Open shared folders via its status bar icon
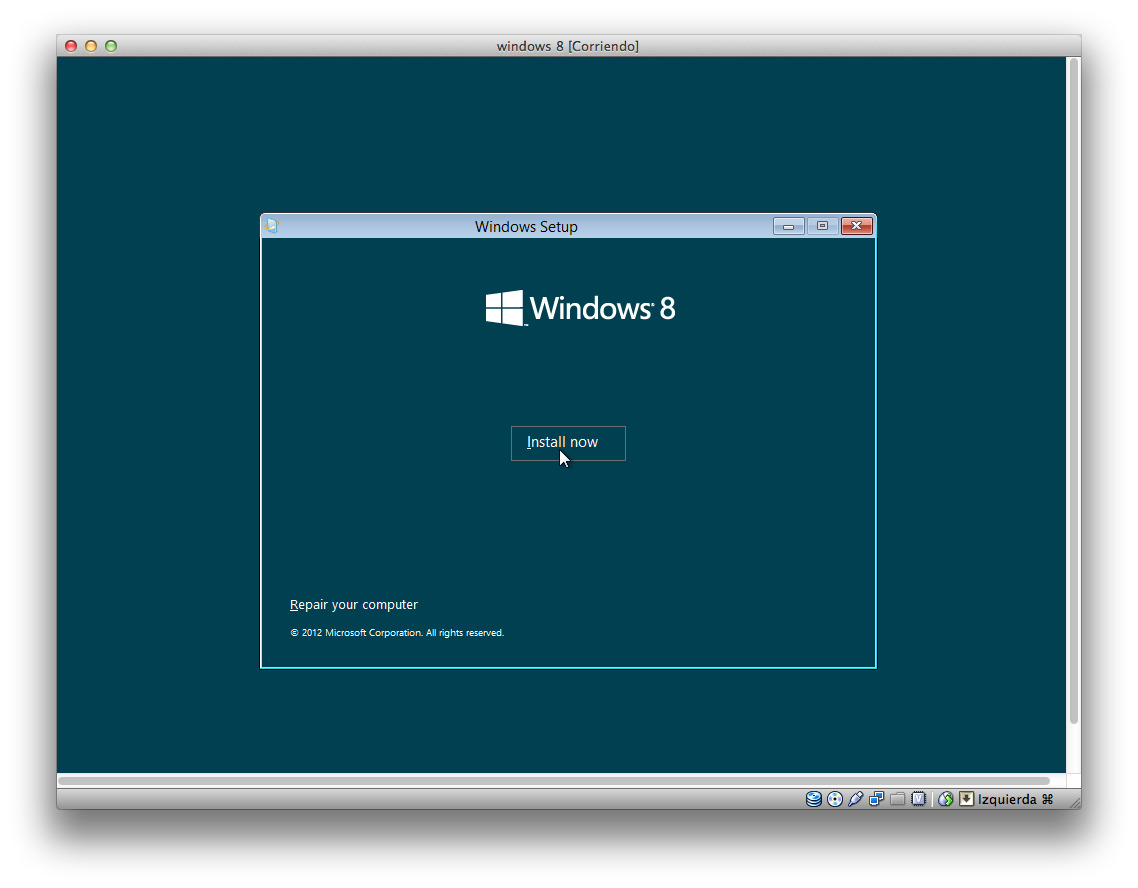This screenshot has height=888, width=1138. 898,799
